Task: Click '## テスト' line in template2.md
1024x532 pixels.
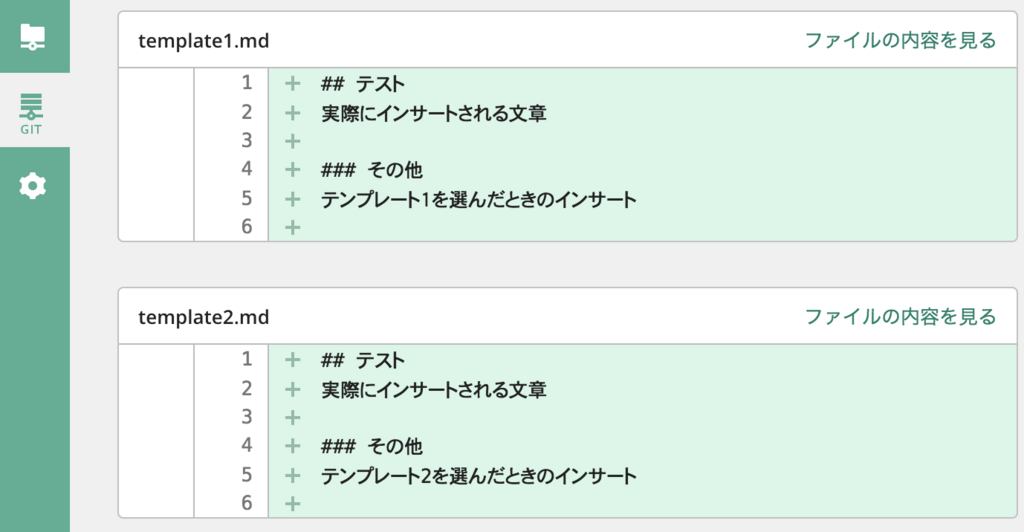Action: click(x=362, y=360)
